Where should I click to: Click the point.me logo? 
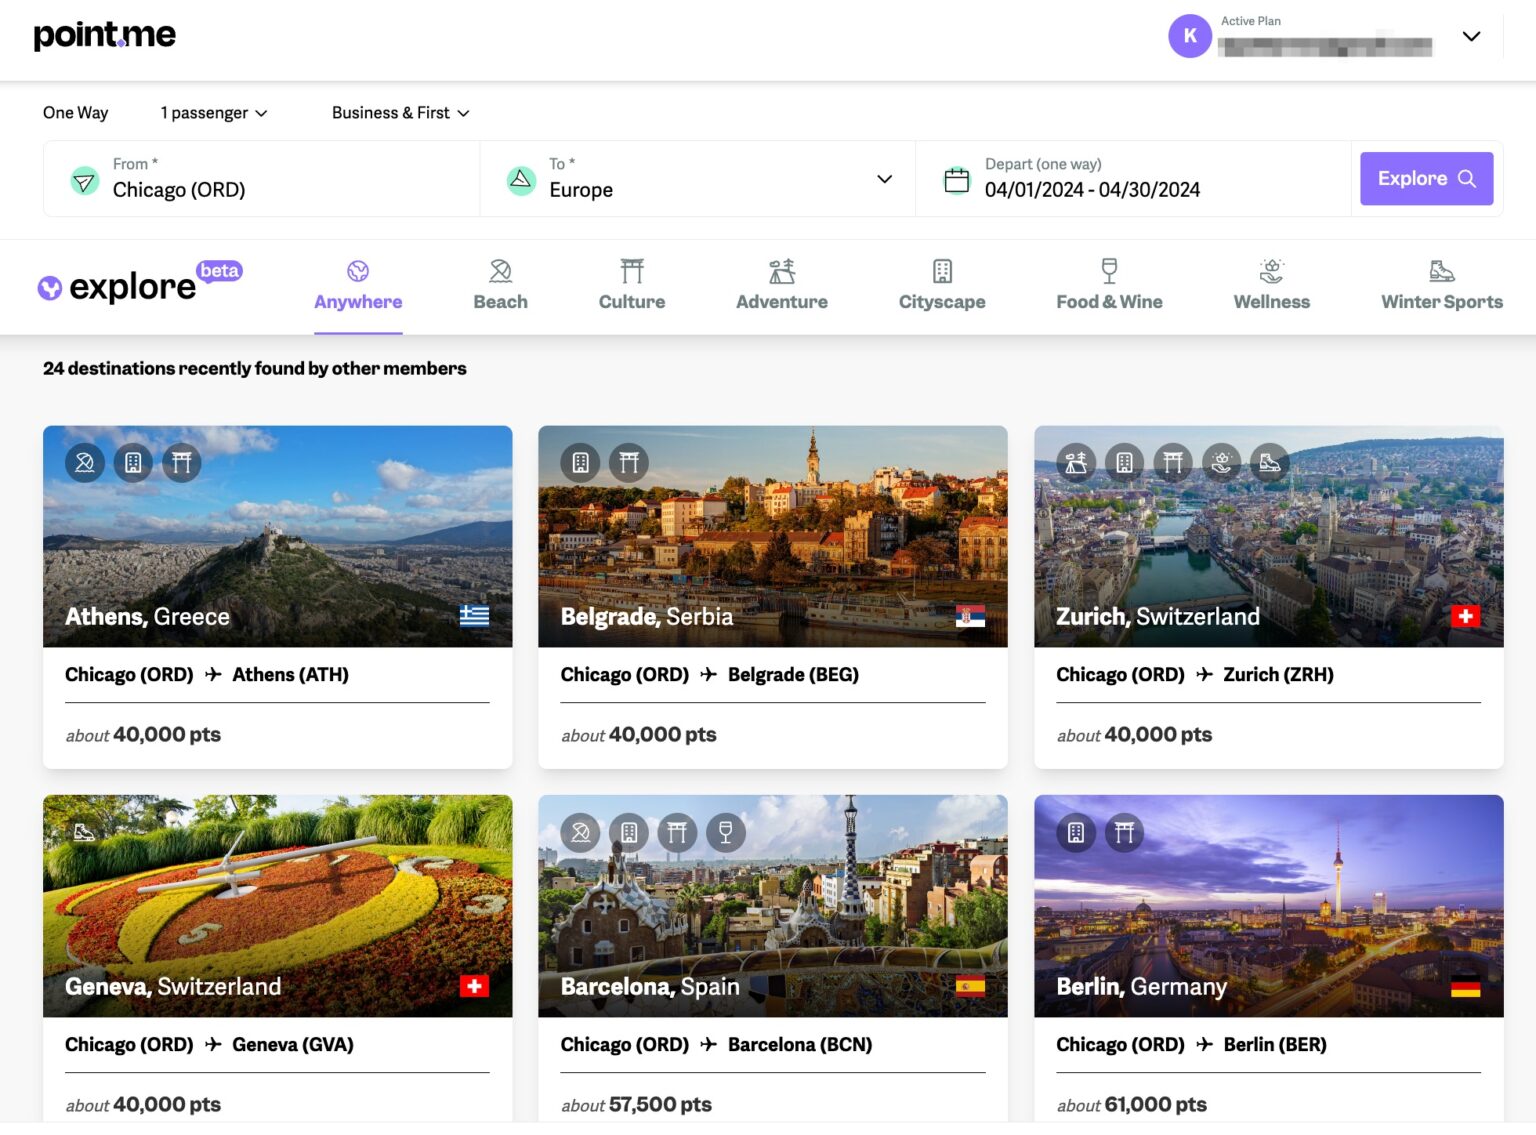click(x=104, y=34)
